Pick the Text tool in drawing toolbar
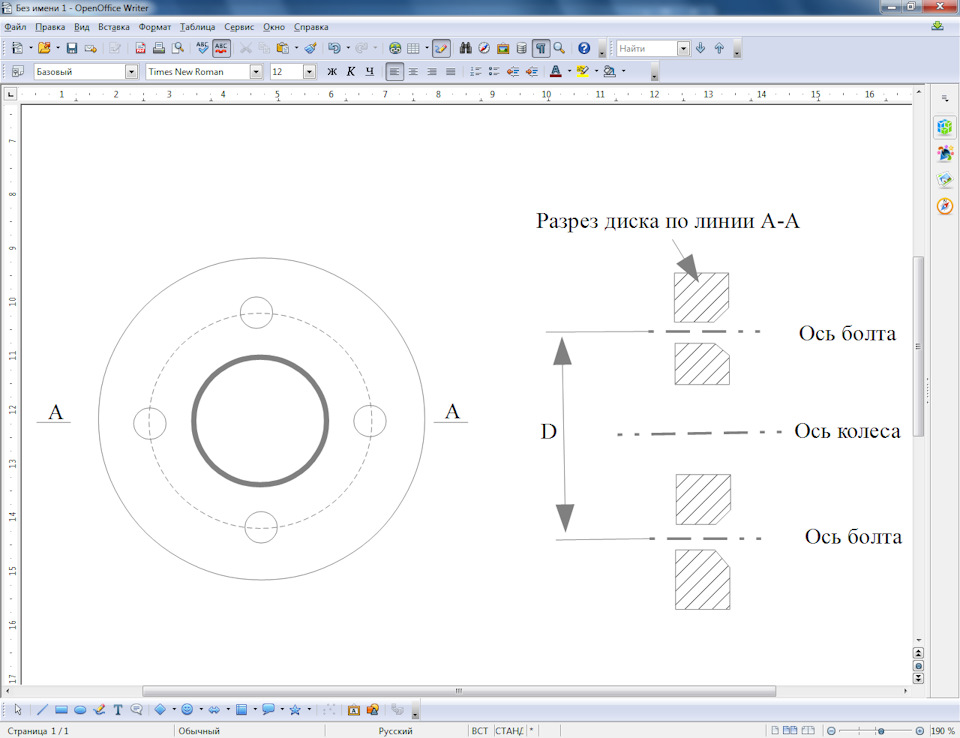The image size is (960, 738). (x=118, y=710)
